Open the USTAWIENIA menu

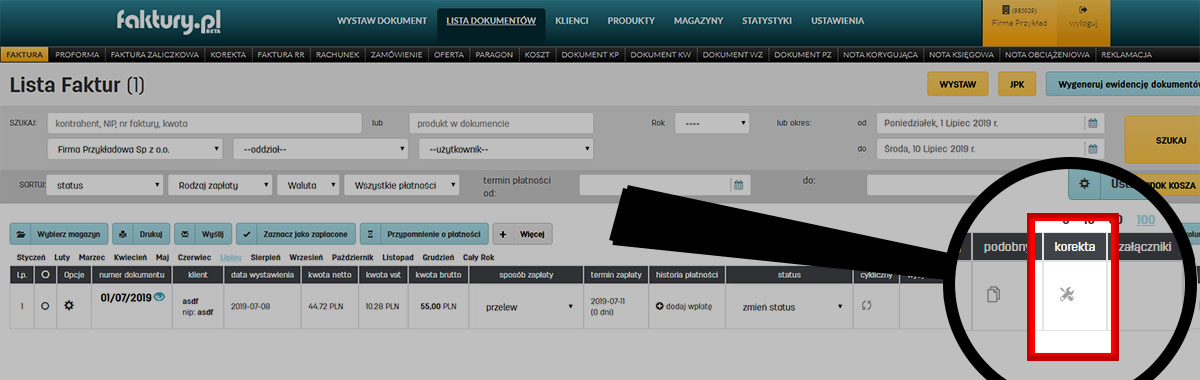point(838,20)
